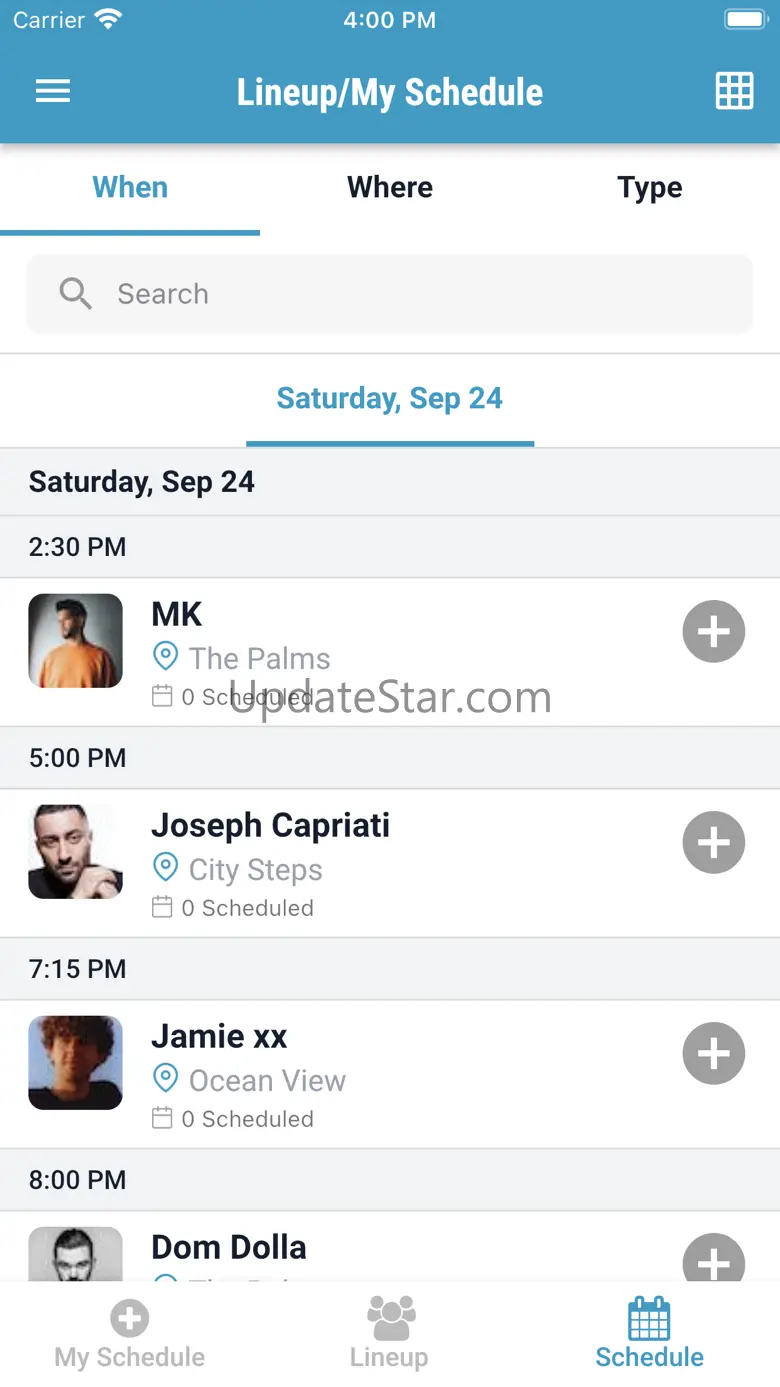Viewport: 780px width, 1387px height.
Task: Add MK to my schedule
Action: (x=713, y=632)
